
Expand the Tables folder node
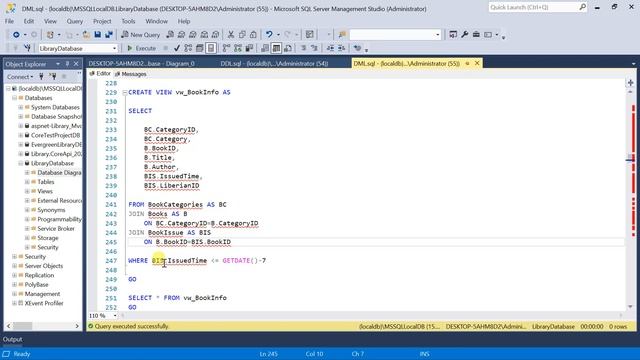click(27, 182)
